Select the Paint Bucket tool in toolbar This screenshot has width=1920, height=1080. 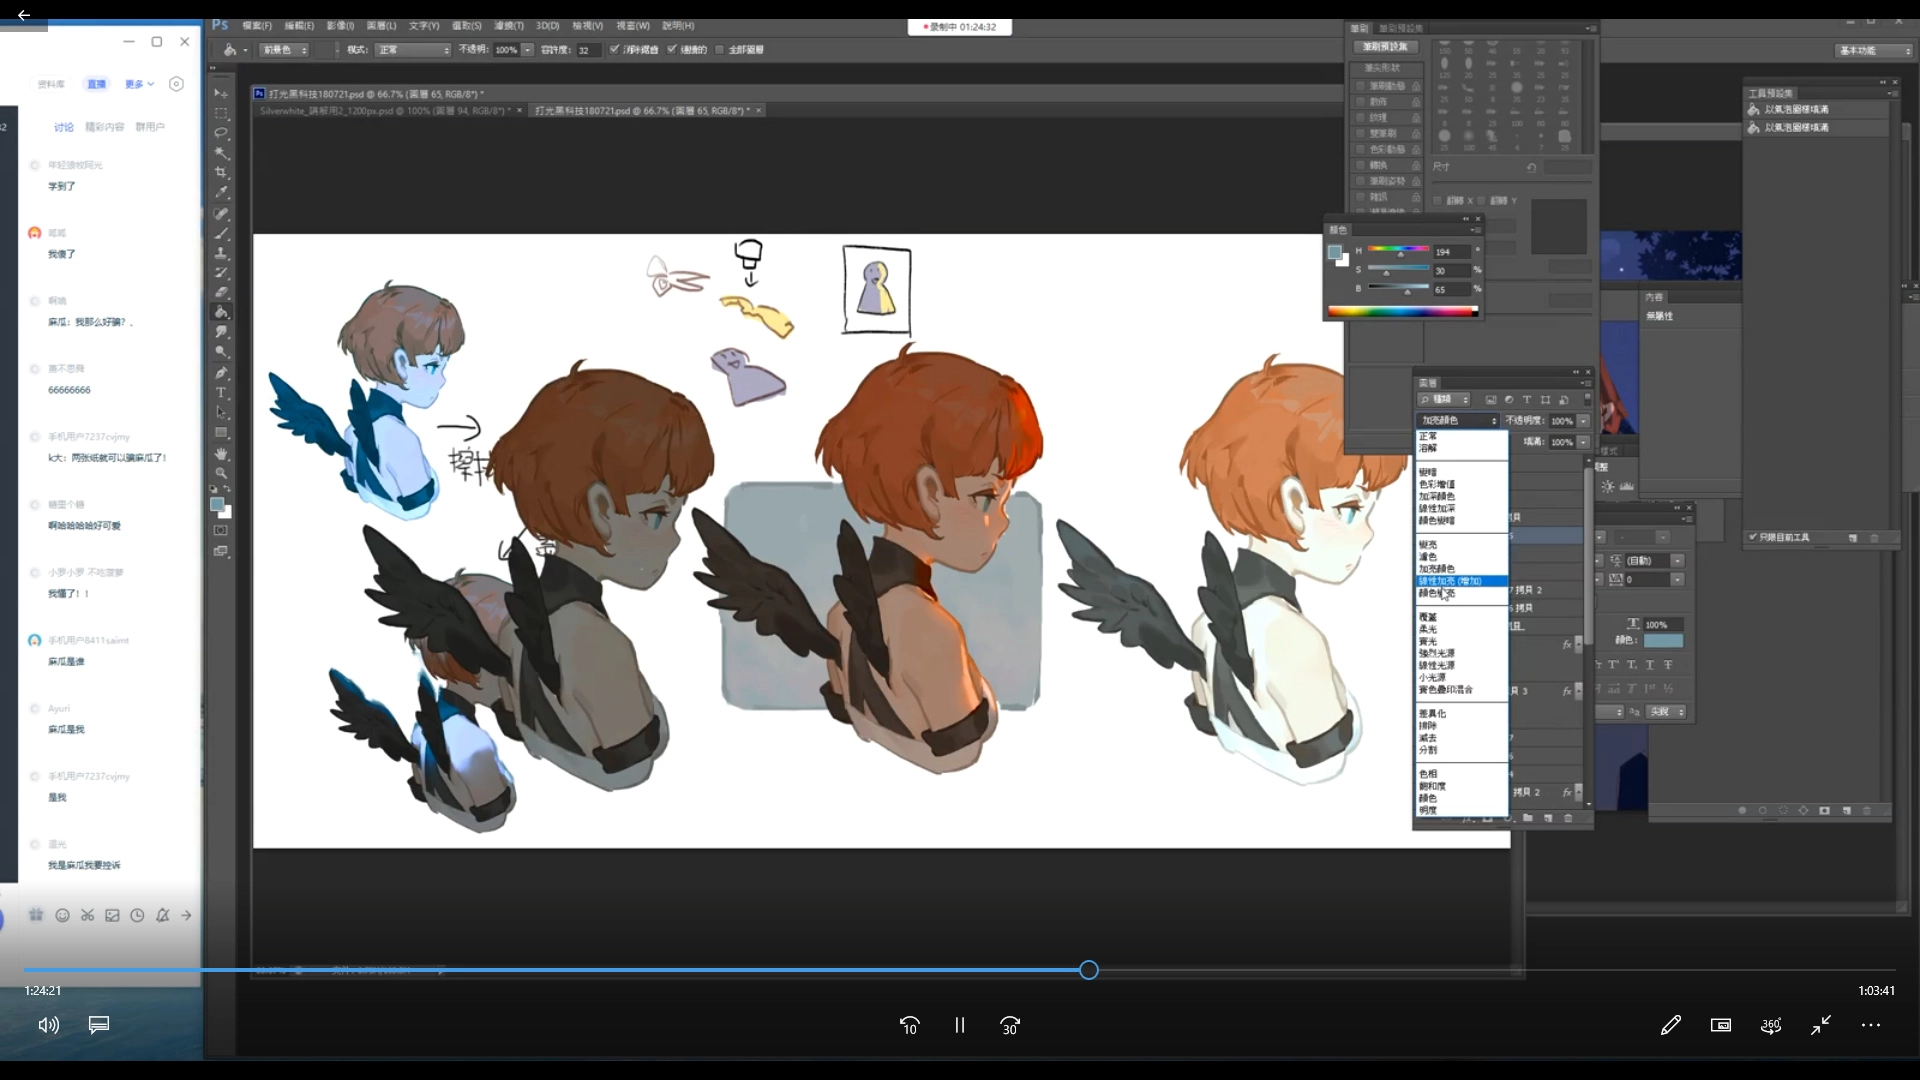pos(221,312)
